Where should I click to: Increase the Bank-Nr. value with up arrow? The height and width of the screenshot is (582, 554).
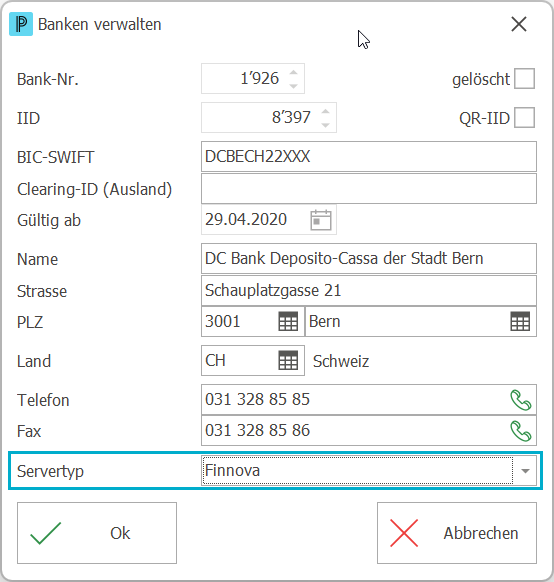coord(294,72)
